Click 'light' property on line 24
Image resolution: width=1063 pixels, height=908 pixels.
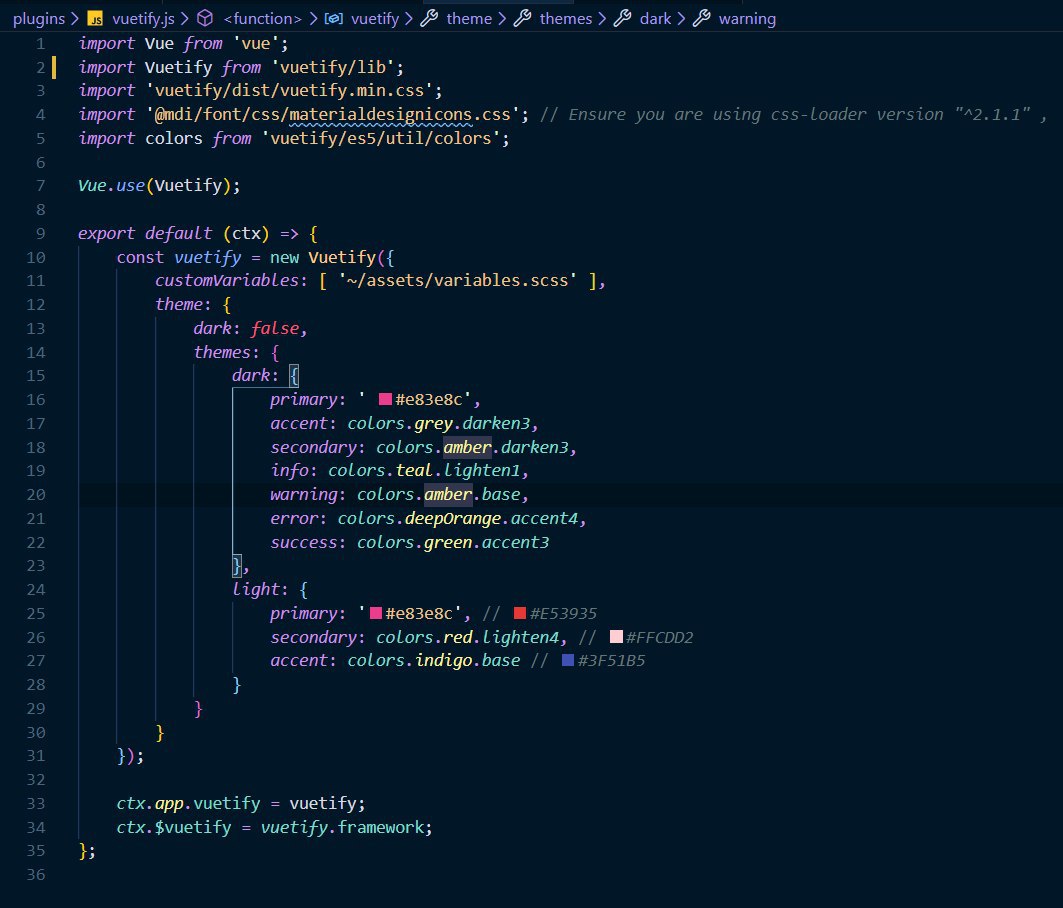[x=256, y=590]
